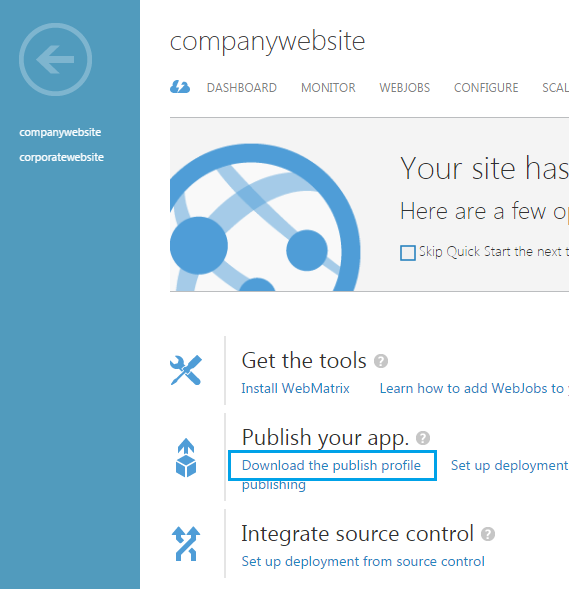Open the Quick Start cloud lightning icon
Screen dimensions: 569x589
pos(180,87)
